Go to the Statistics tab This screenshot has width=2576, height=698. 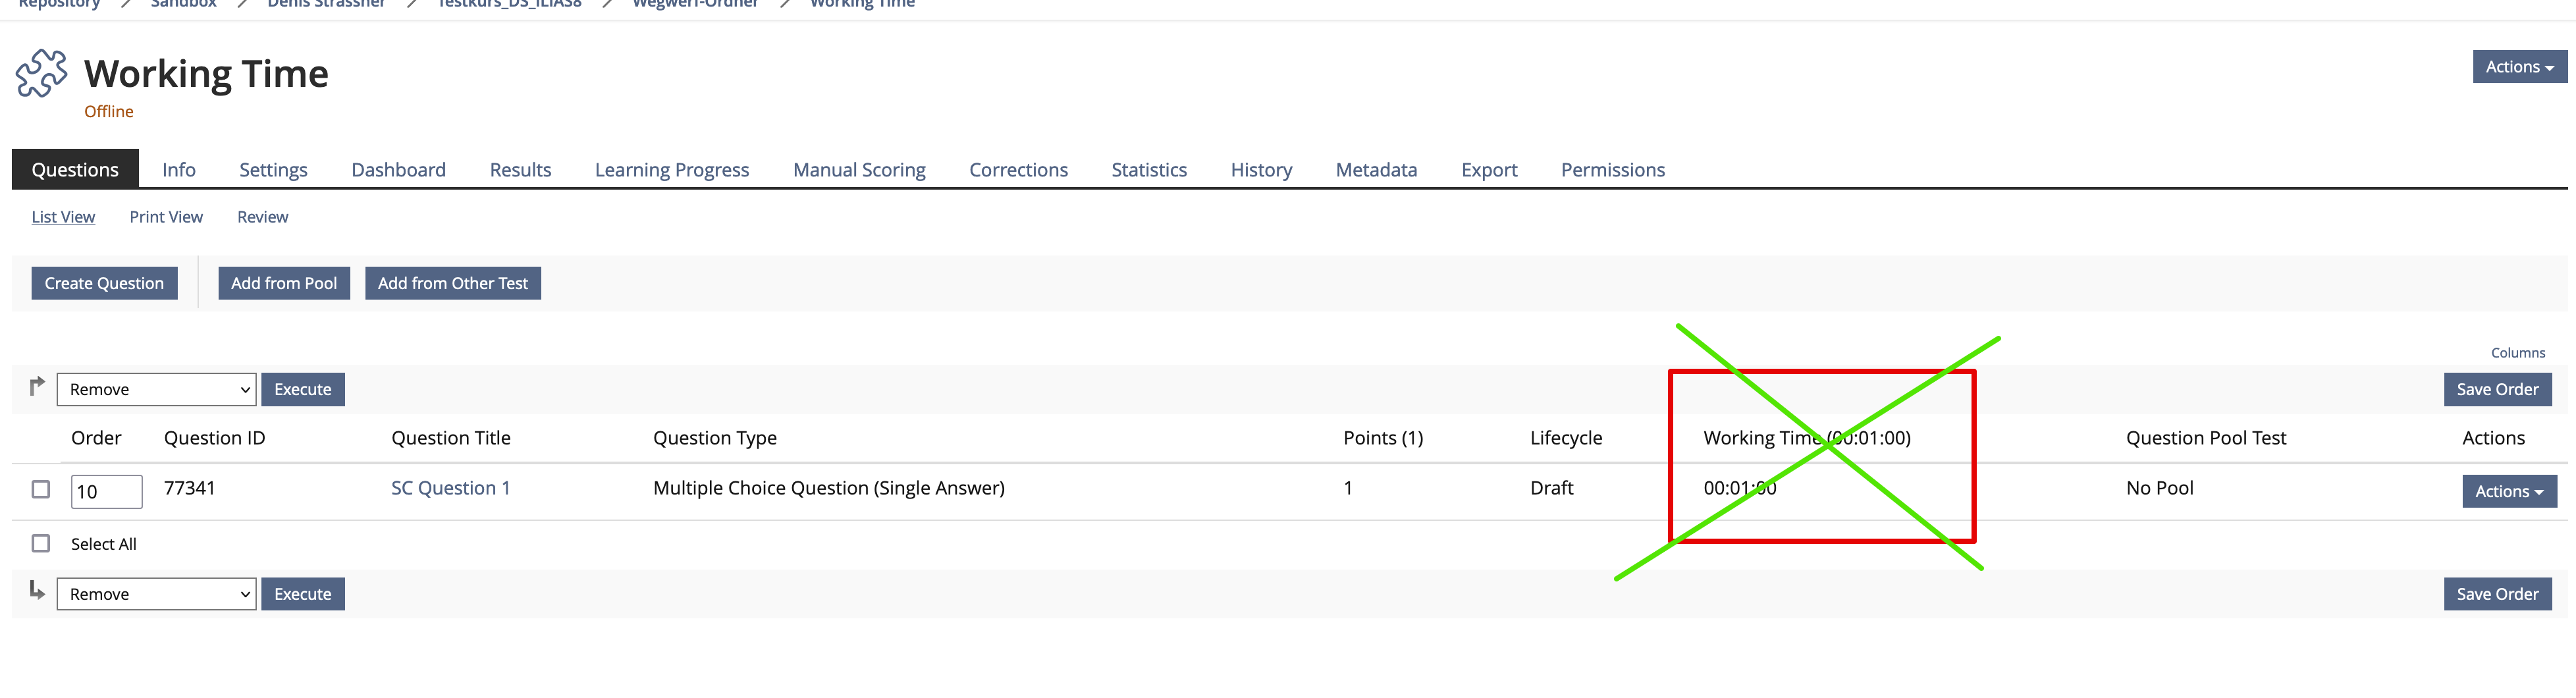click(1148, 170)
